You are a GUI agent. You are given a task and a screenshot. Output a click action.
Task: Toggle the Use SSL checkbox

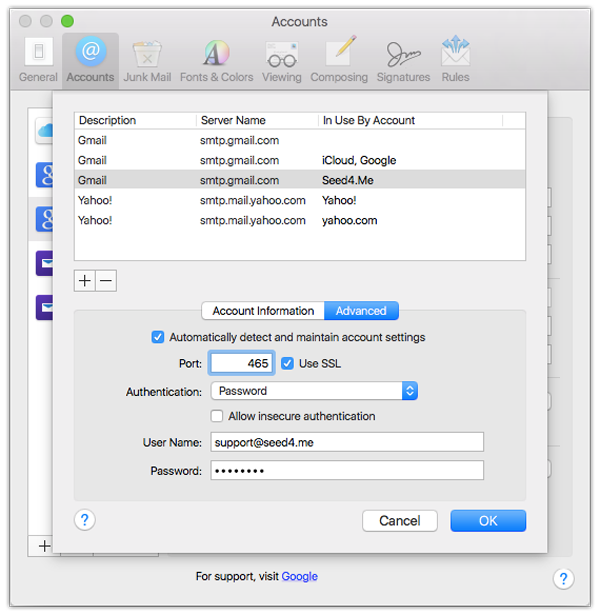287,364
